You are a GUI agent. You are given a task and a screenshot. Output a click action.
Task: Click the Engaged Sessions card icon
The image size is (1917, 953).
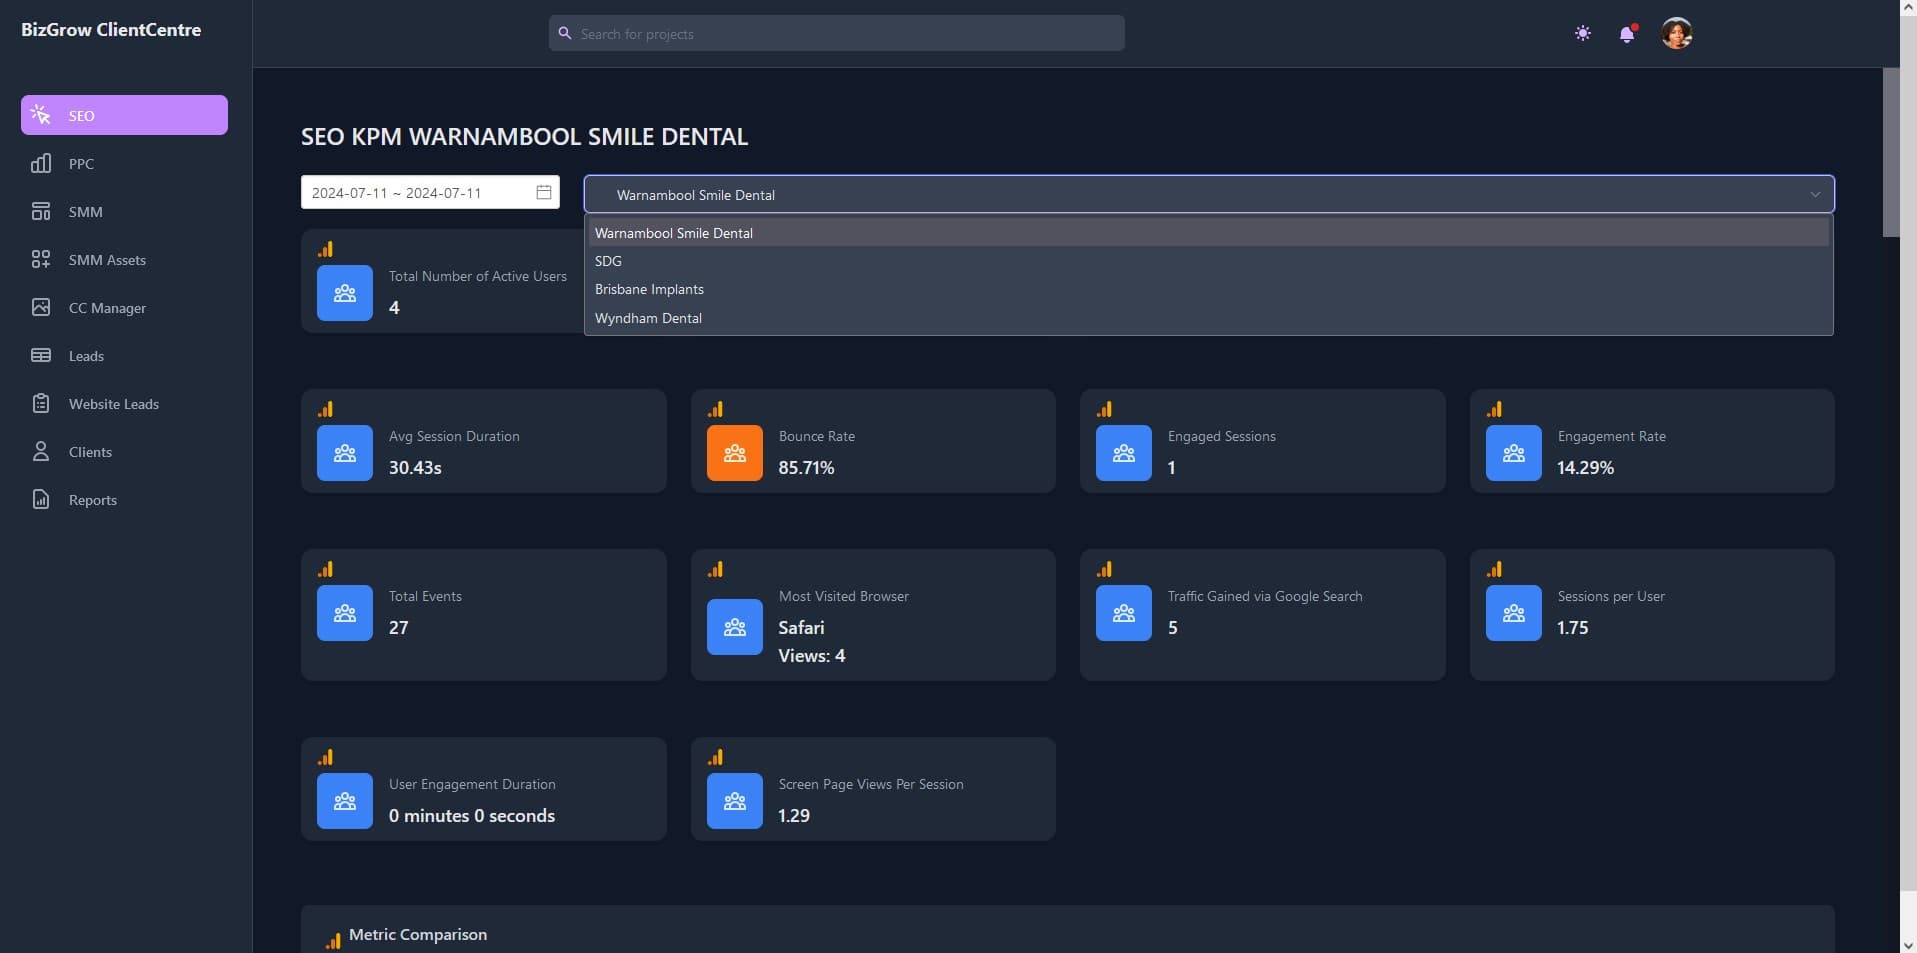tap(1124, 453)
